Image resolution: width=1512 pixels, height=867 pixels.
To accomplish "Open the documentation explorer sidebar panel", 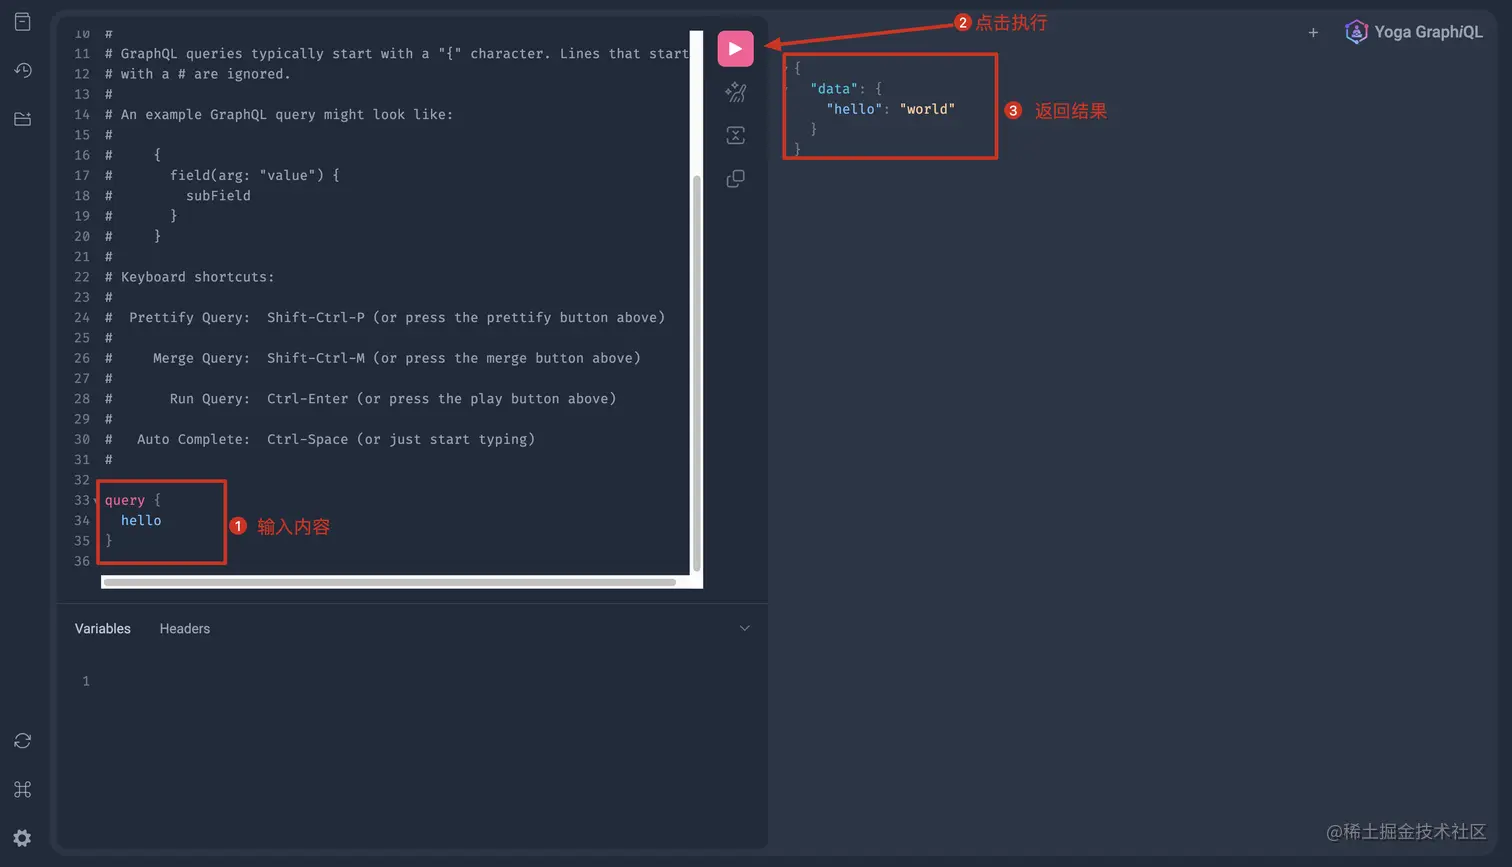I will [x=21, y=20].
